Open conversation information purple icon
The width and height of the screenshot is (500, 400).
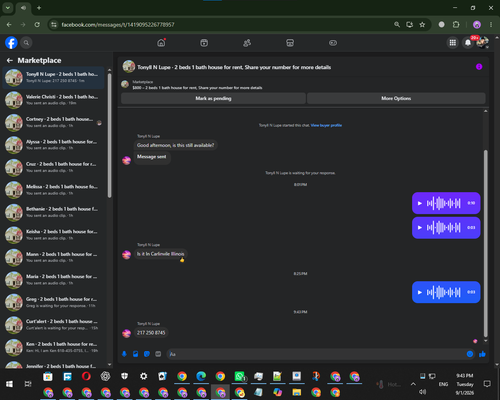click(479, 67)
